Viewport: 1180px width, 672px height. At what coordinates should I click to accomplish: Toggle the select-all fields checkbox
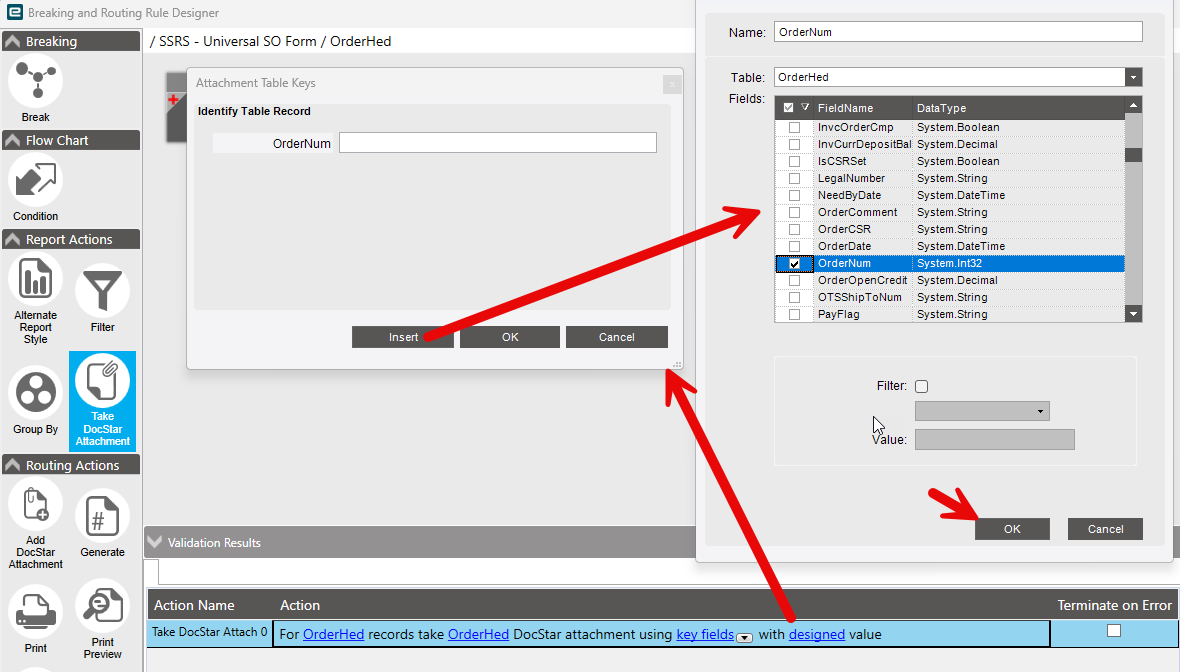(x=789, y=108)
